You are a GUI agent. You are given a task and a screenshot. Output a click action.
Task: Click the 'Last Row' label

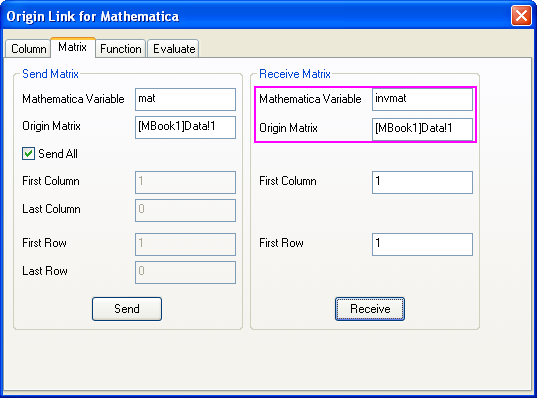tap(45, 271)
